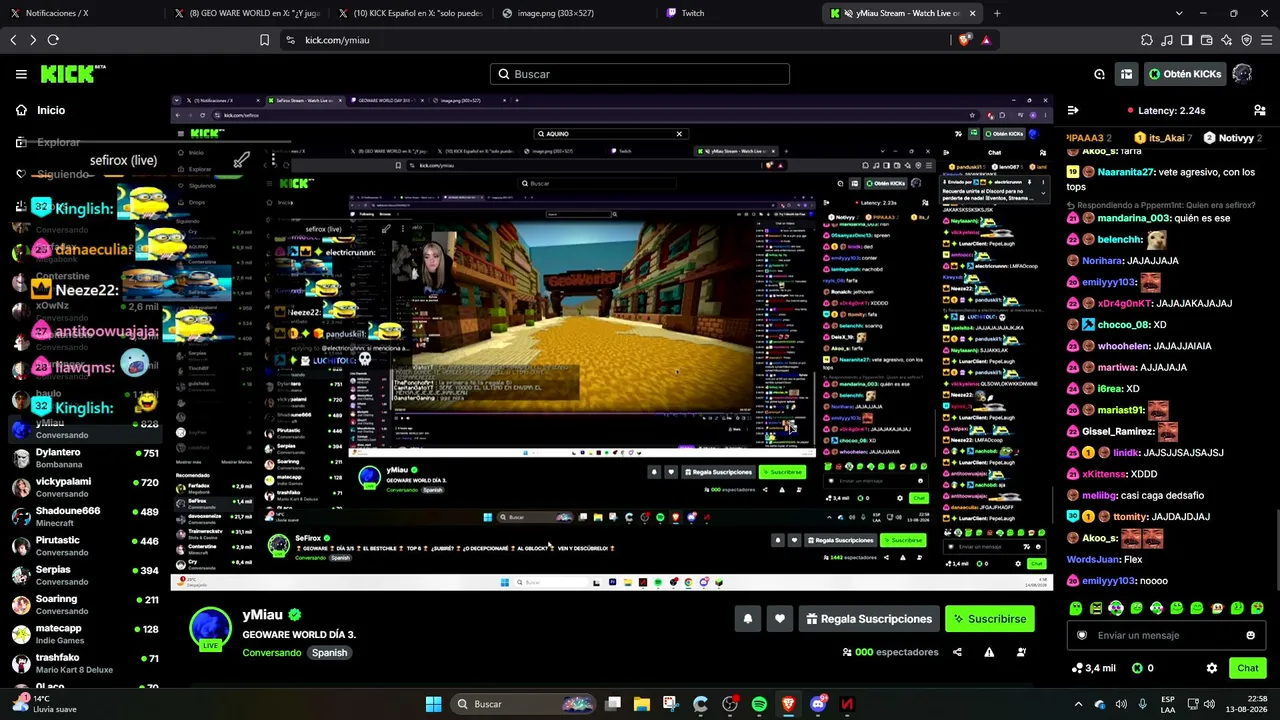Open Brave Shields icon in address bar

click(964, 40)
